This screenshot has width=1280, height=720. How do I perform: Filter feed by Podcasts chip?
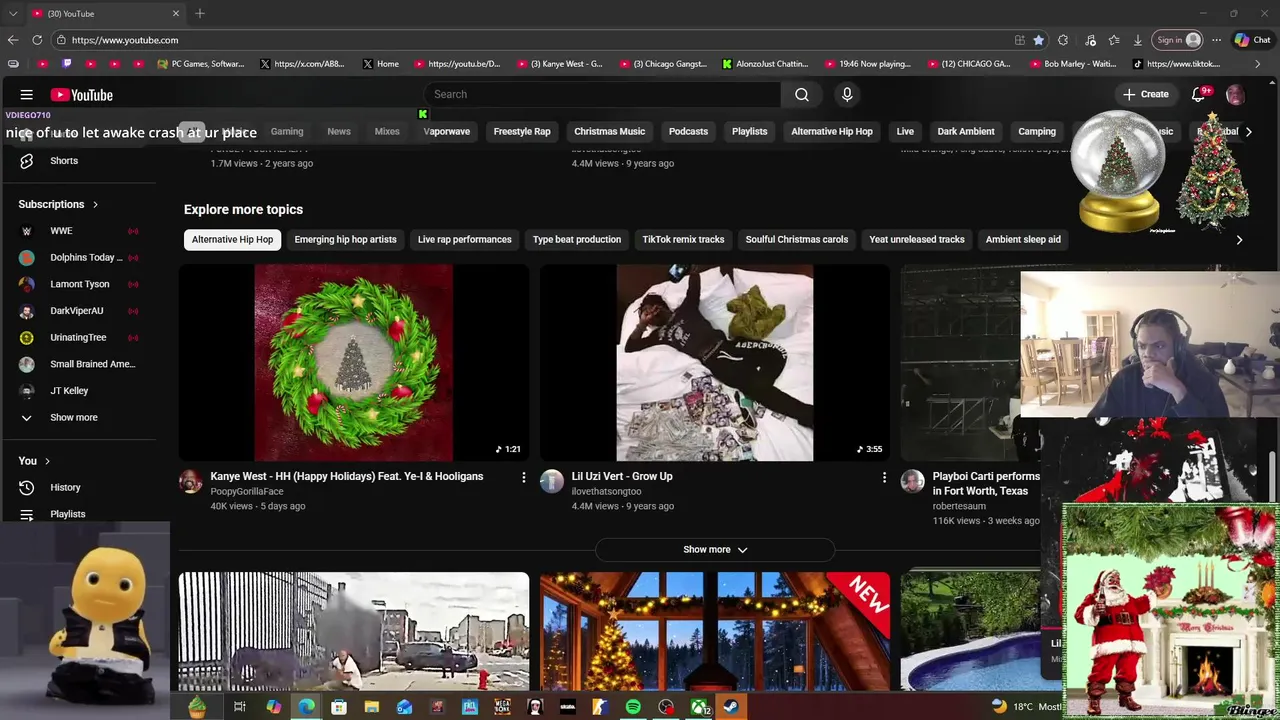point(688,131)
